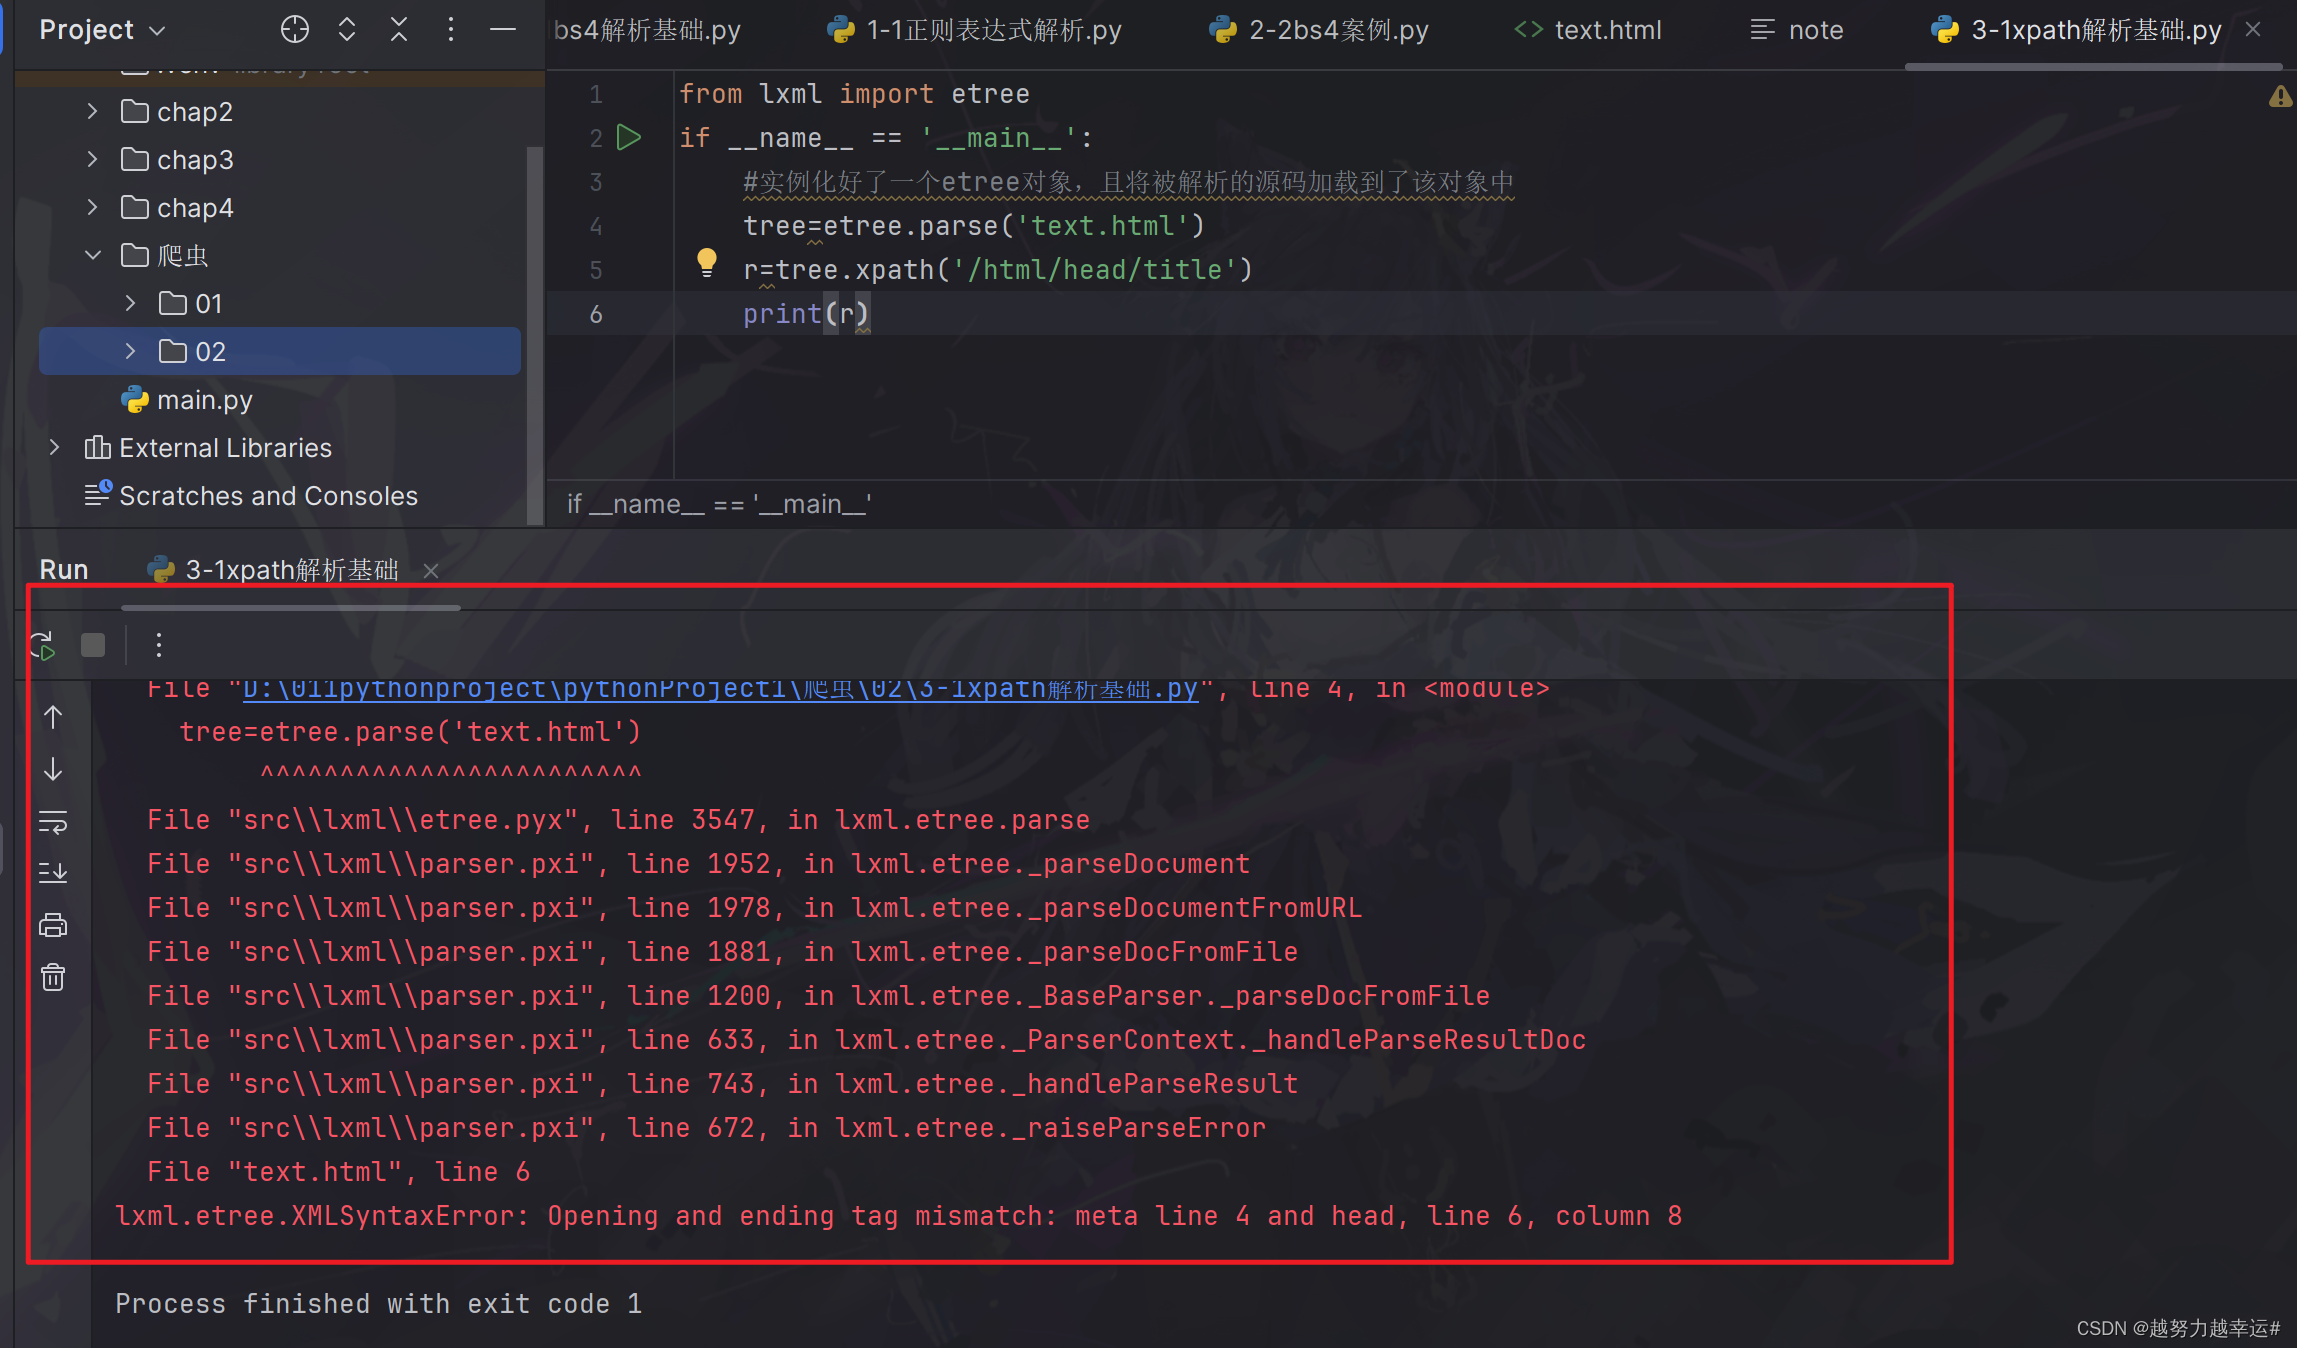The width and height of the screenshot is (2297, 1348).
Task: Click Expand All icon in Project panel
Action: click(x=347, y=30)
